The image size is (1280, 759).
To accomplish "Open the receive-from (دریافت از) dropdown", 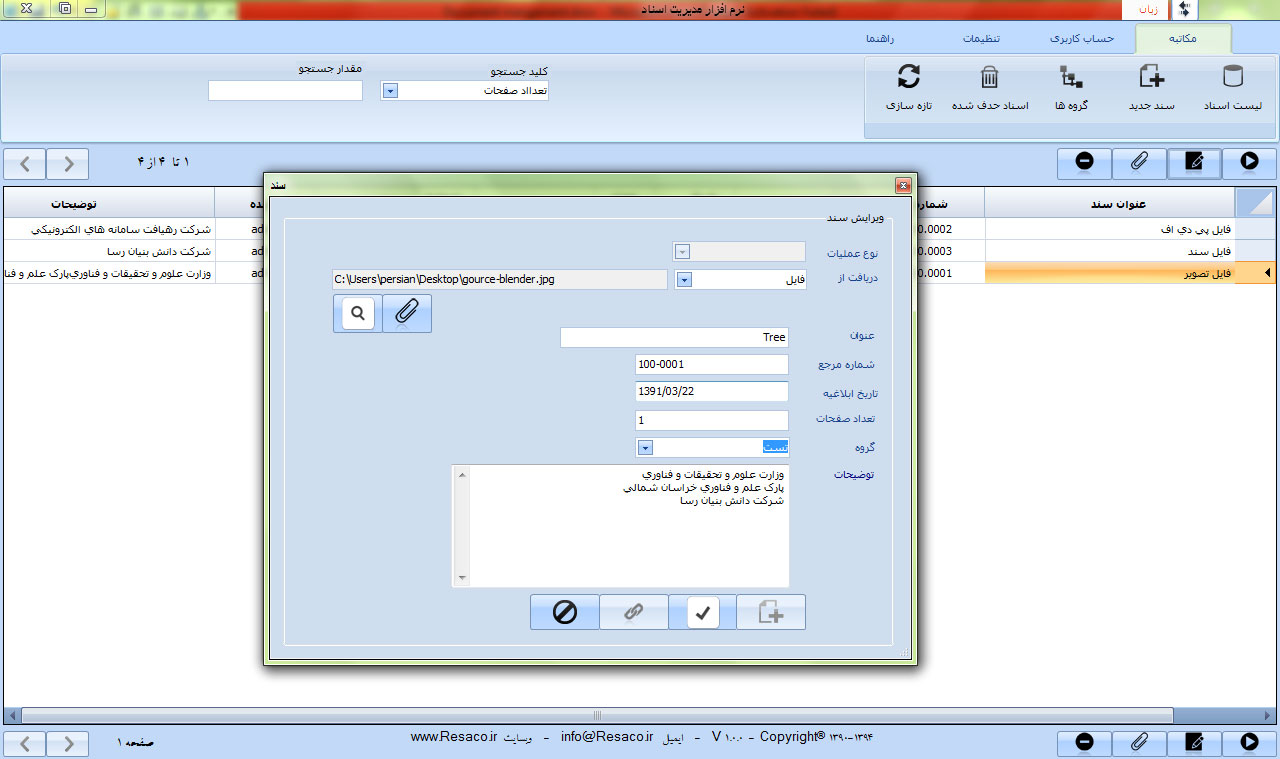I will pos(684,280).
